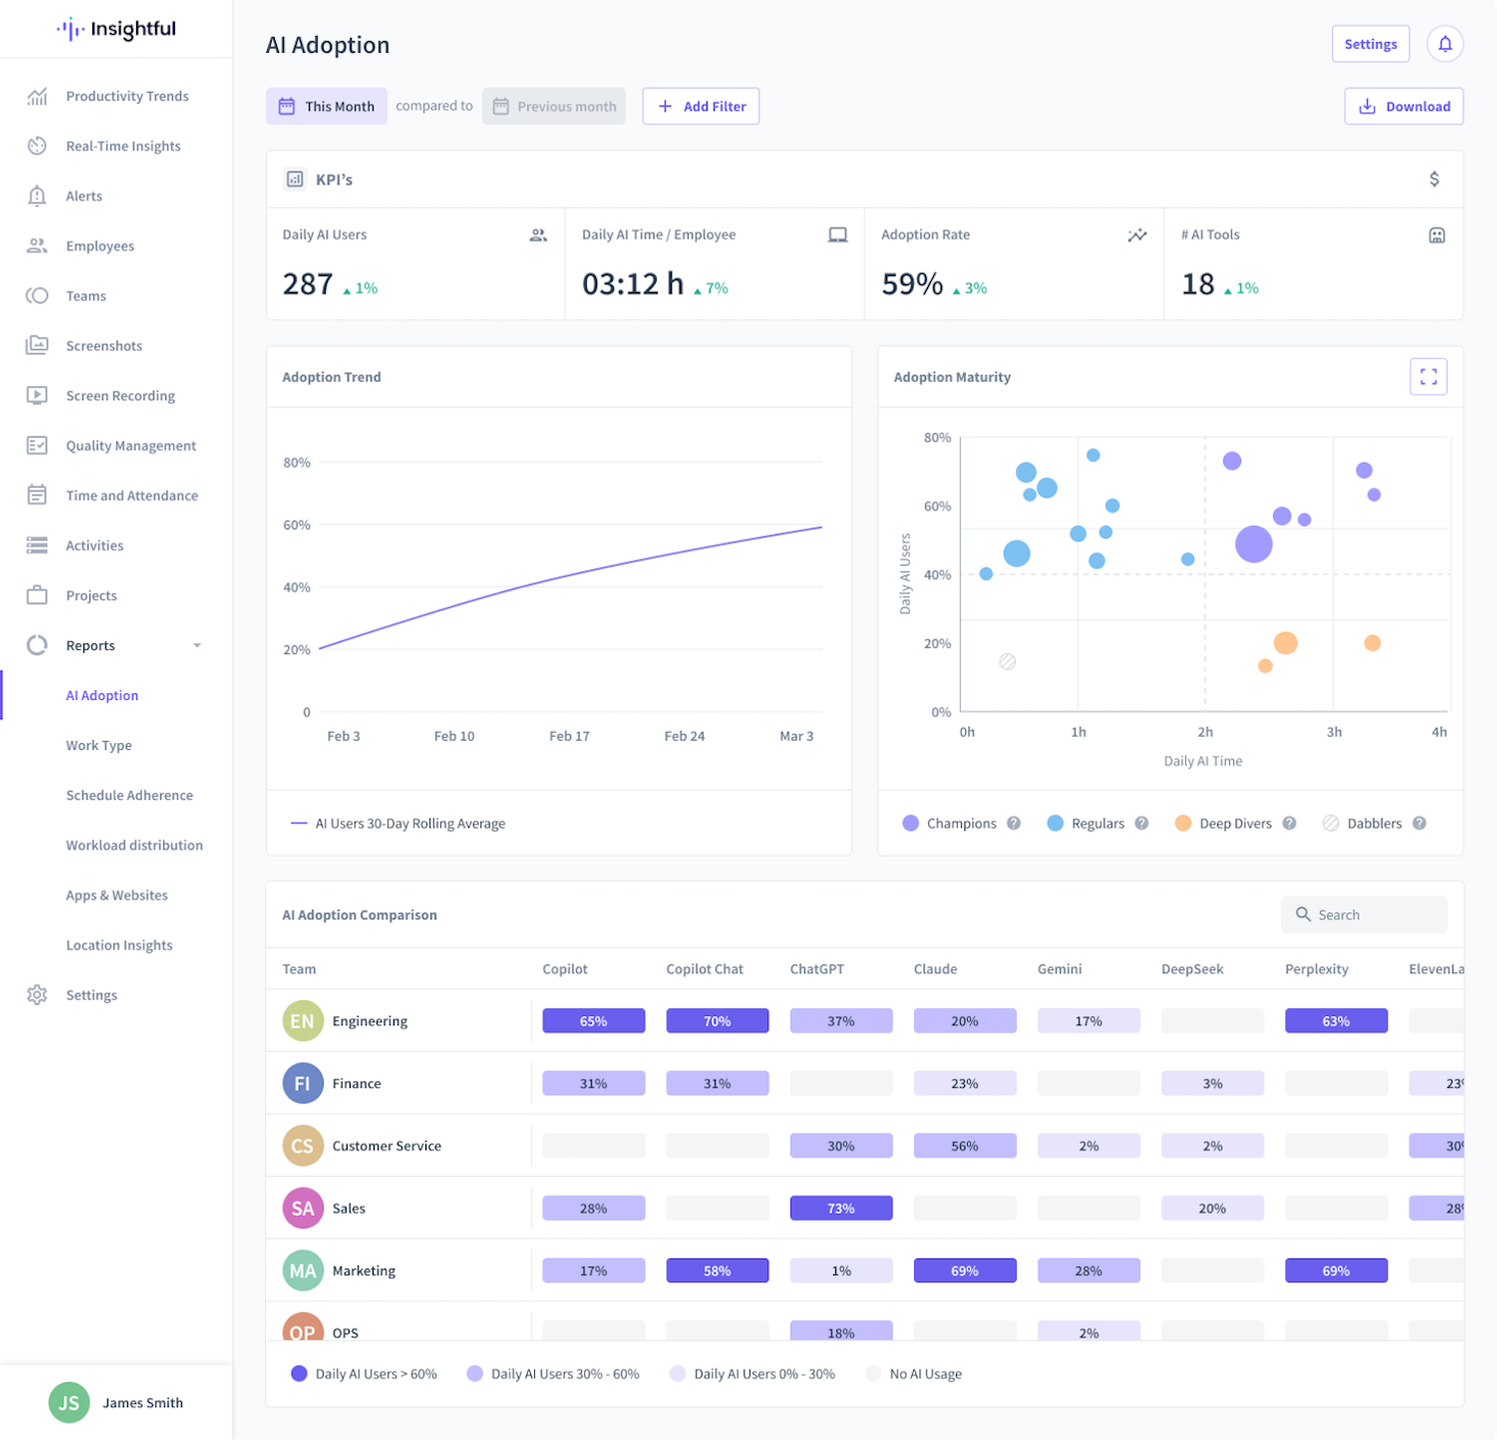Screen dimensions: 1497x1440
Task: Toggle Champions series in maturity legend
Action: click(949, 823)
